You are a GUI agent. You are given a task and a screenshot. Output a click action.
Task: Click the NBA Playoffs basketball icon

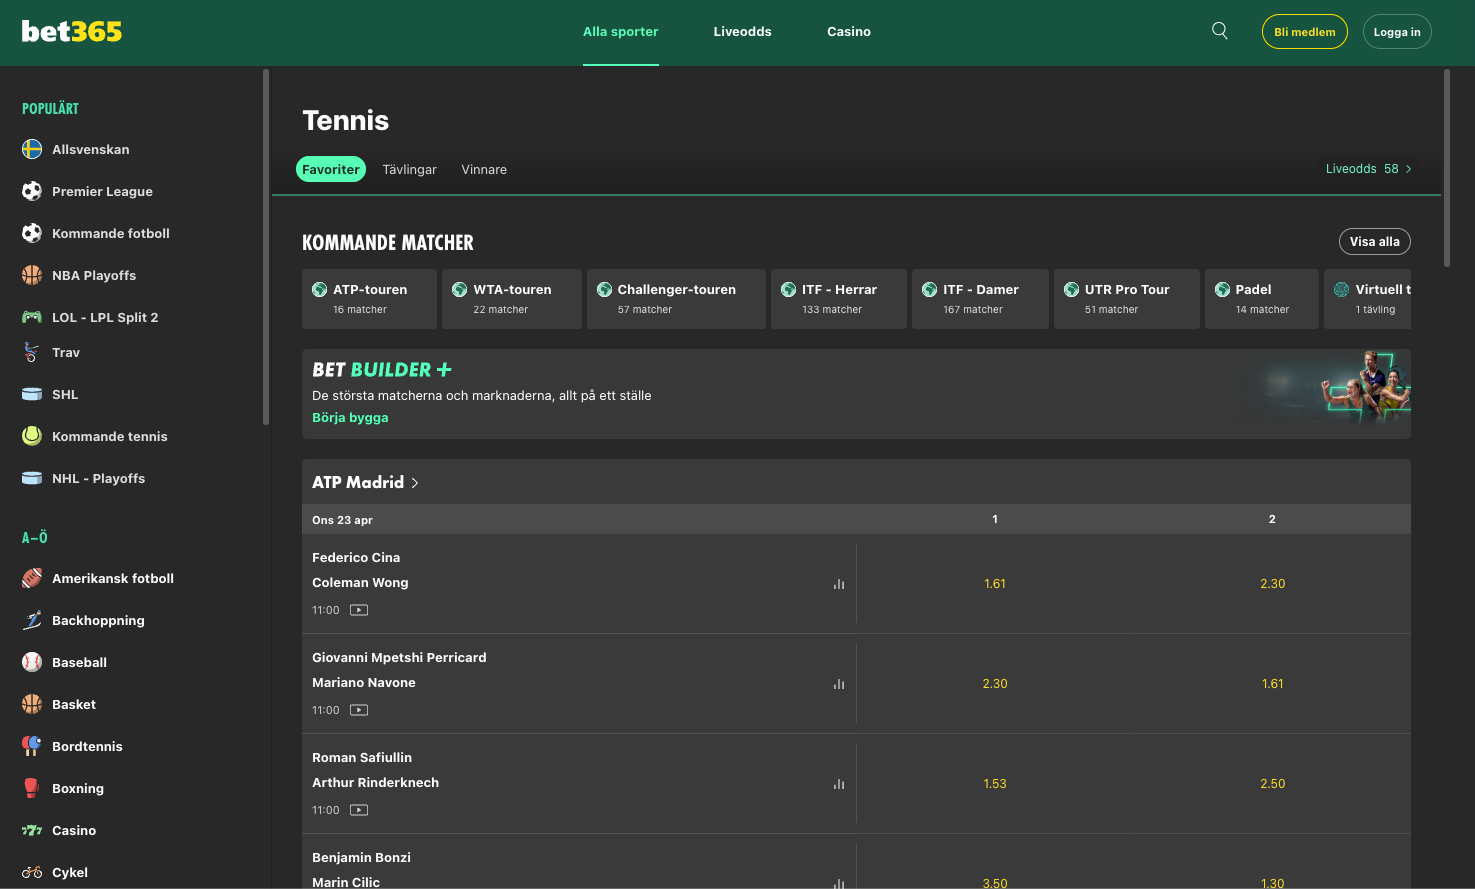tap(32, 275)
